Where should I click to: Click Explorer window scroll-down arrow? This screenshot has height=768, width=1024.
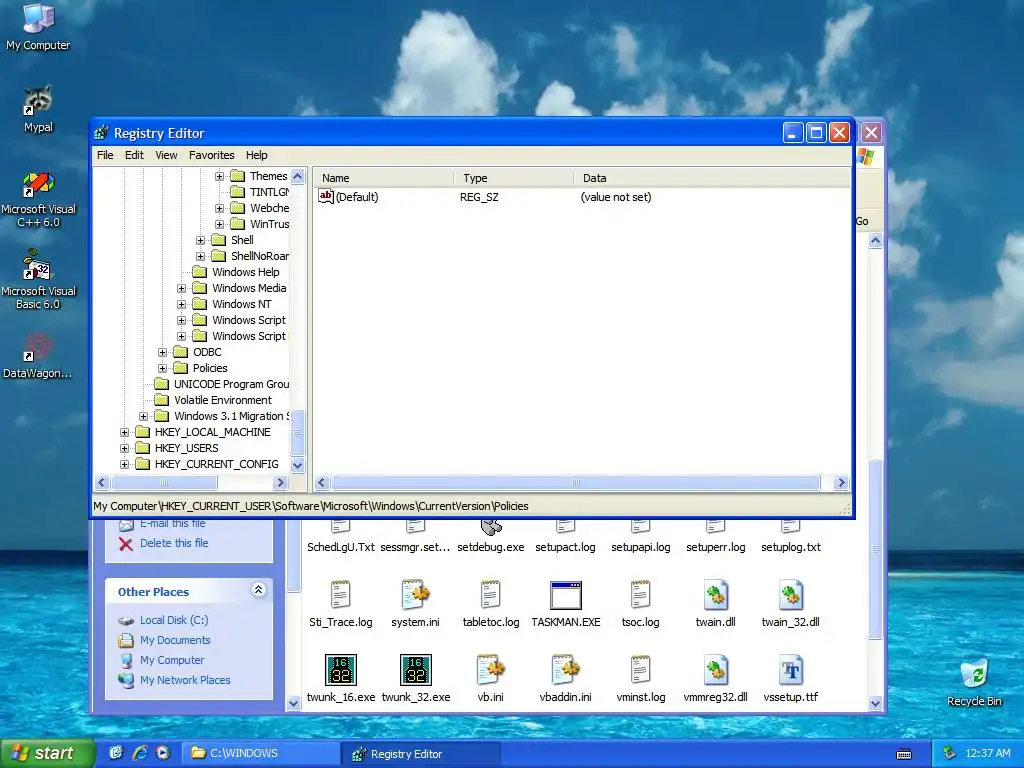875,703
